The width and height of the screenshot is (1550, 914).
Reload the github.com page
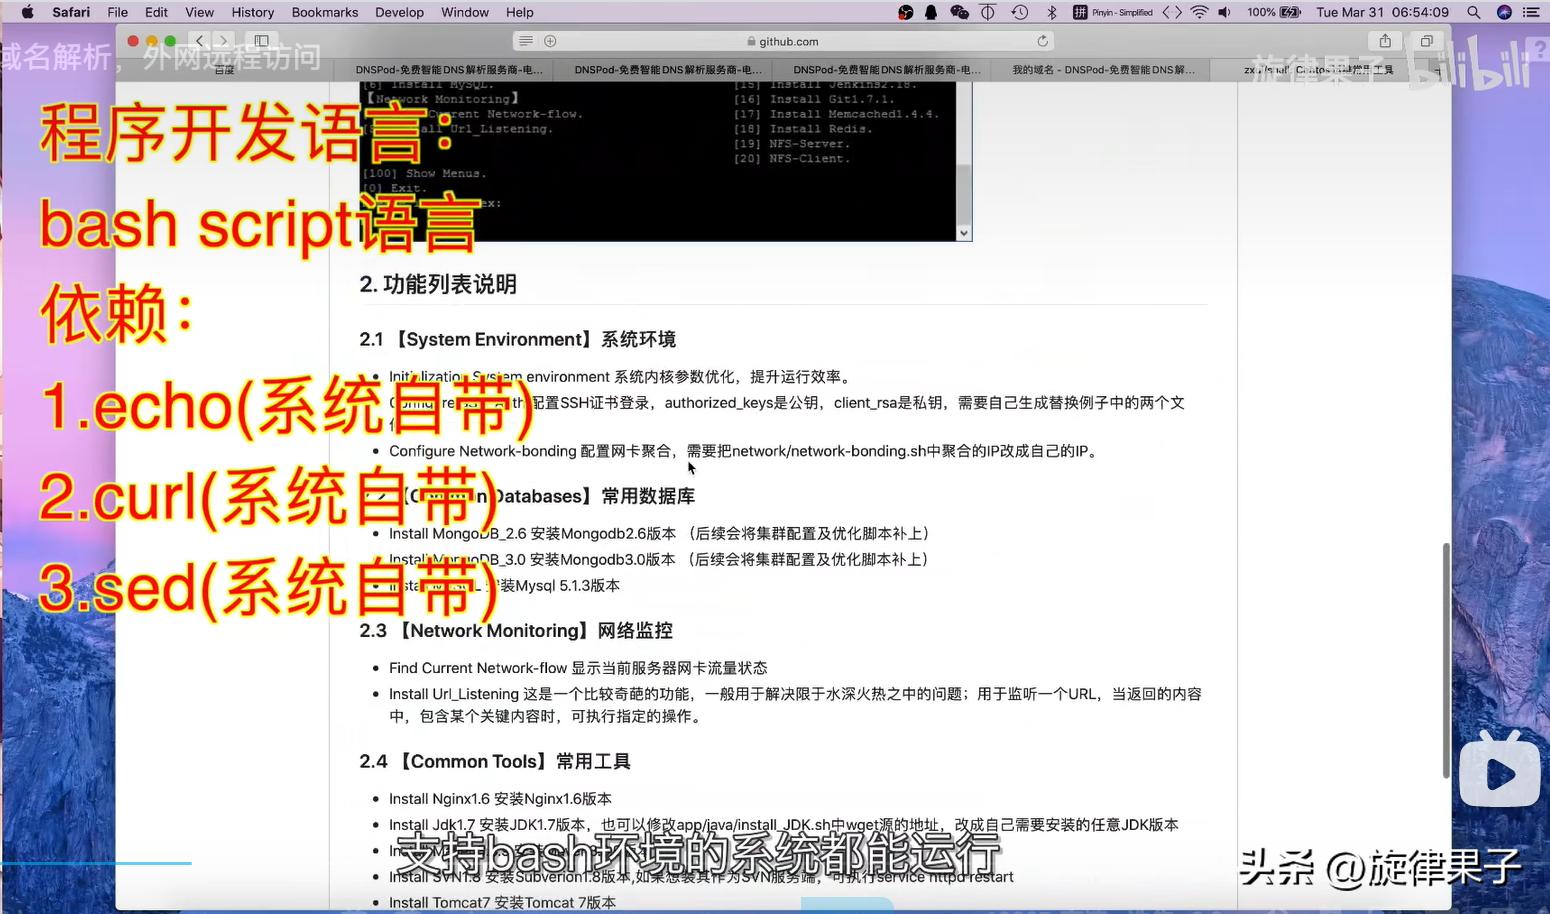tap(1042, 41)
